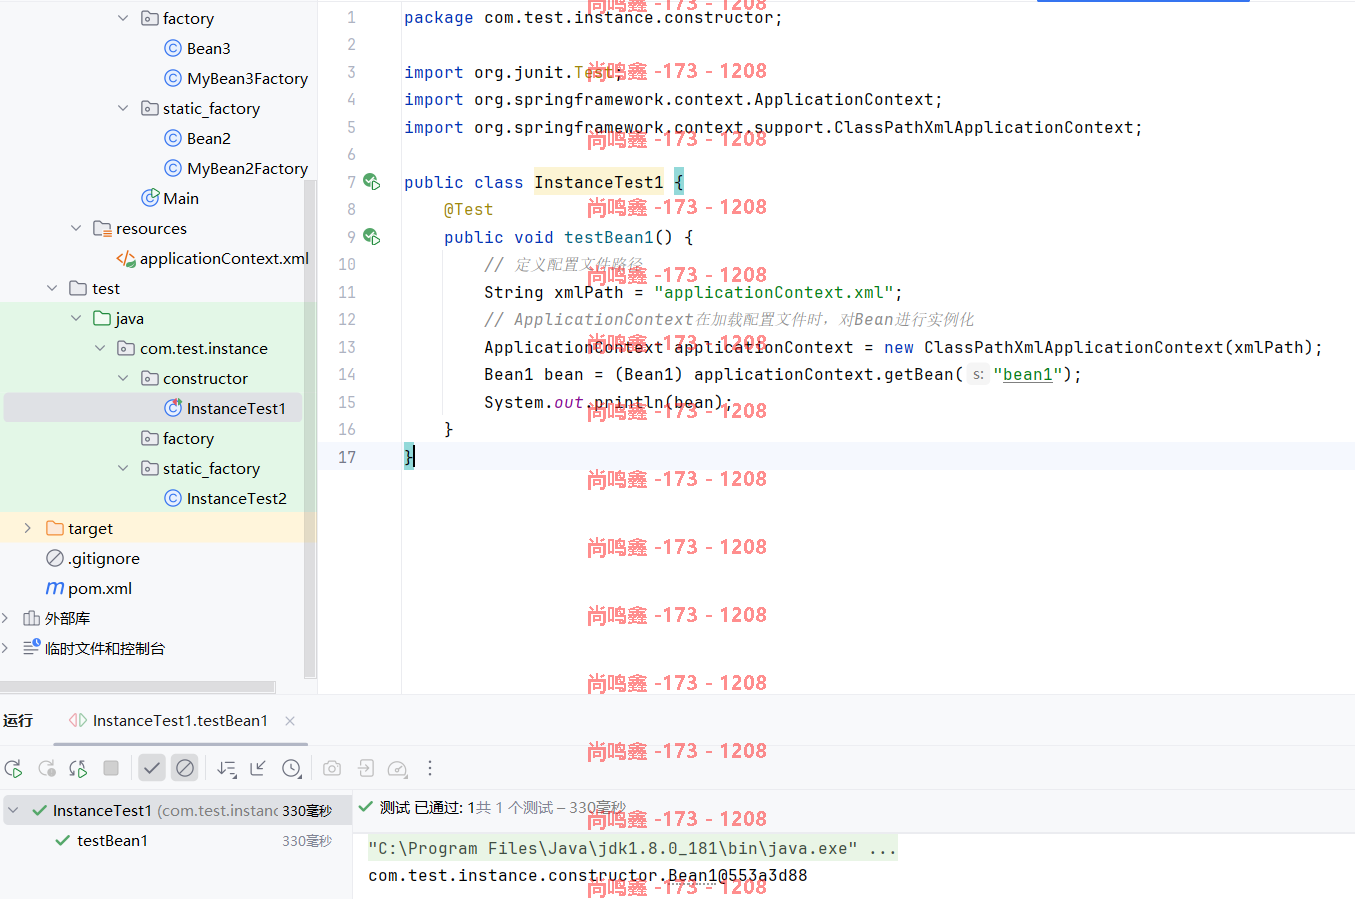1355x899 pixels.
Task: Expand the 外部库 node
Action: pyautogui.click(x=5, y=618)
